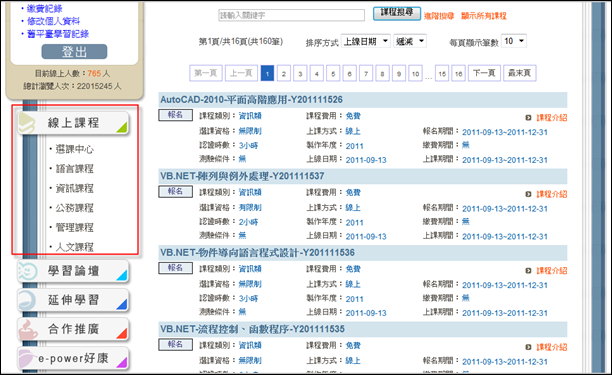Image resolution: width=612 pixels, height=375 pixels.
Task: Click 報名 for the AutoCAD-2010 course
Action: coord(175,115)
